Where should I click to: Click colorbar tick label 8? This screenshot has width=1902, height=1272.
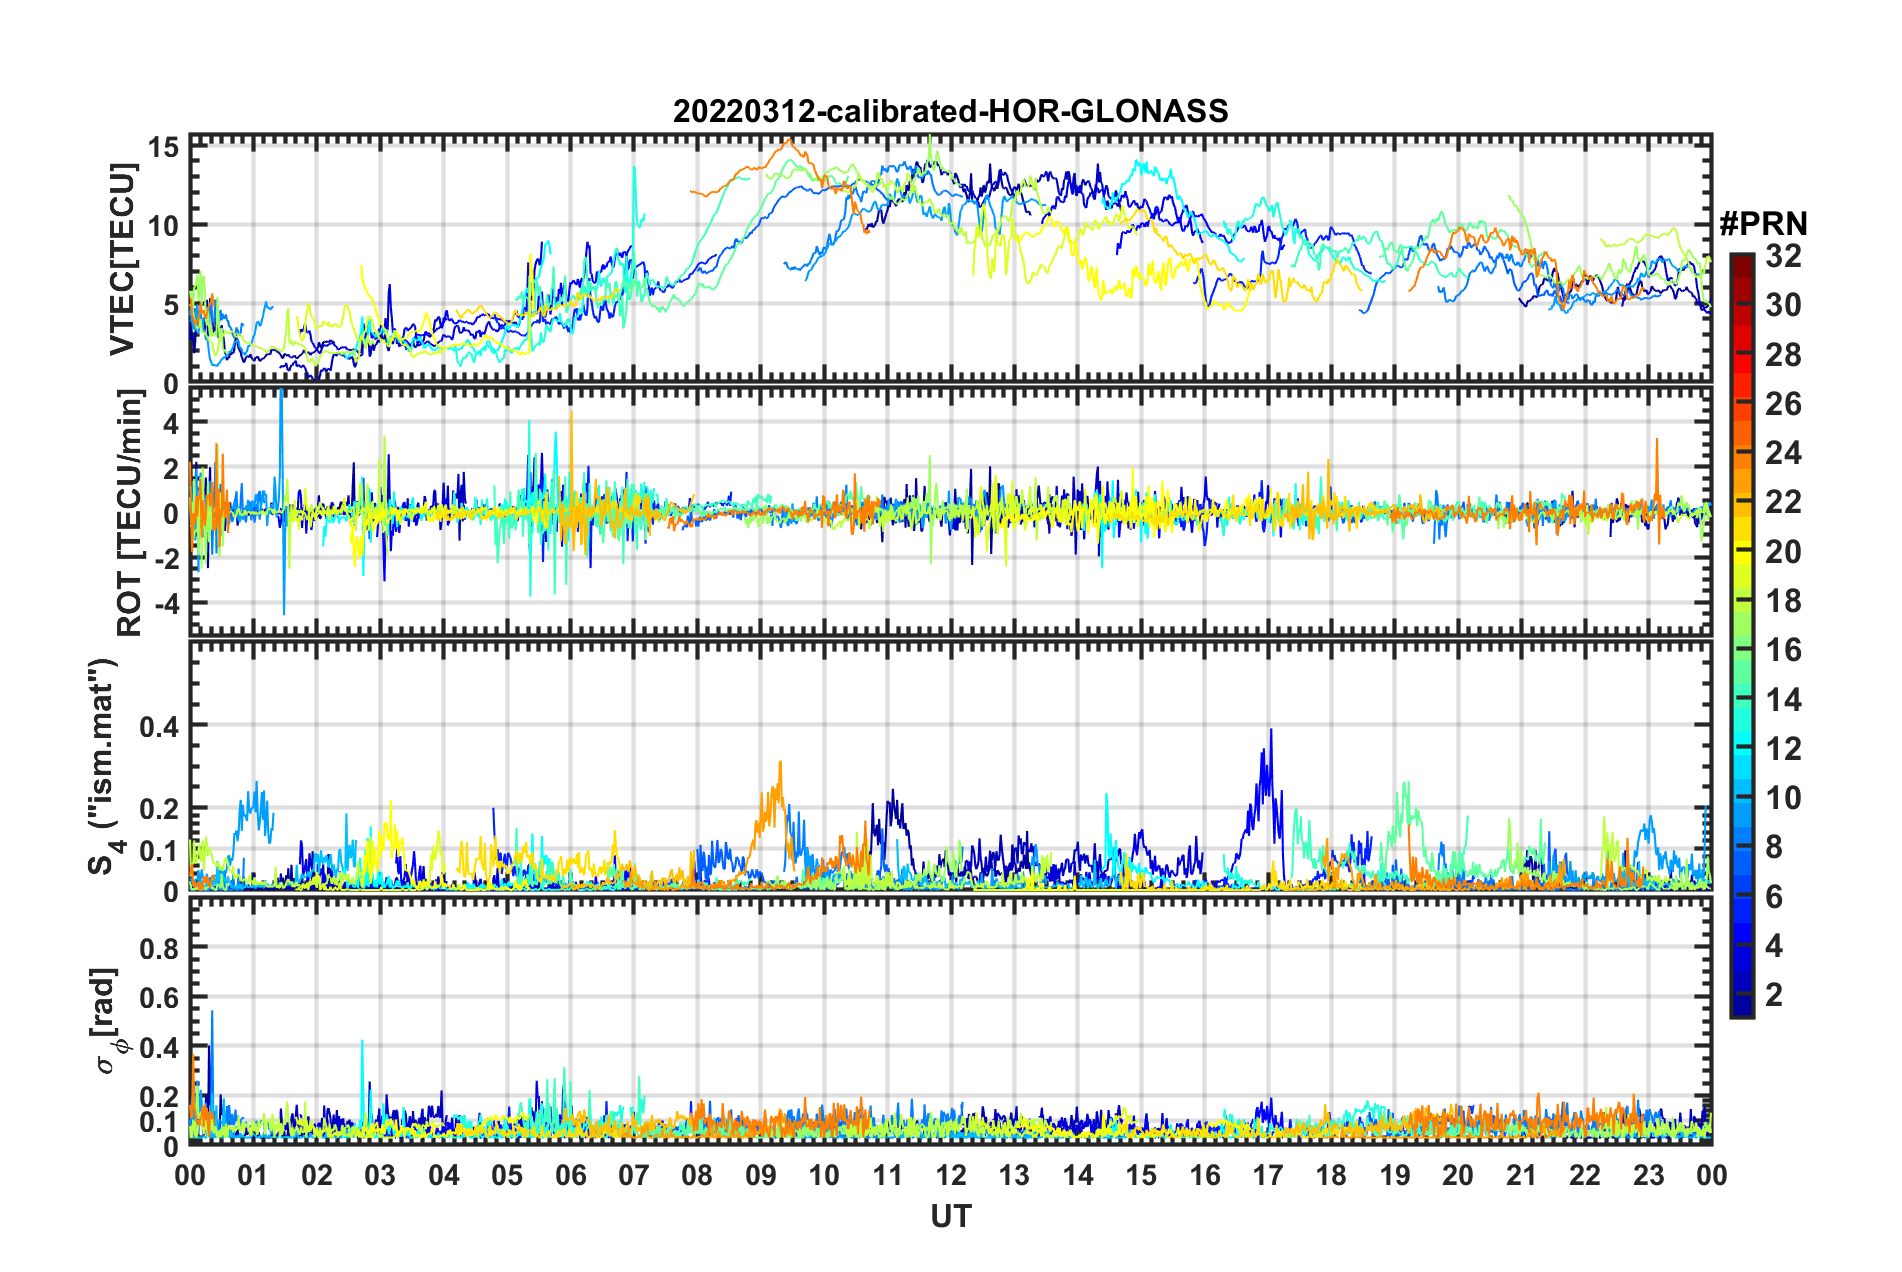coord(1774,848)
